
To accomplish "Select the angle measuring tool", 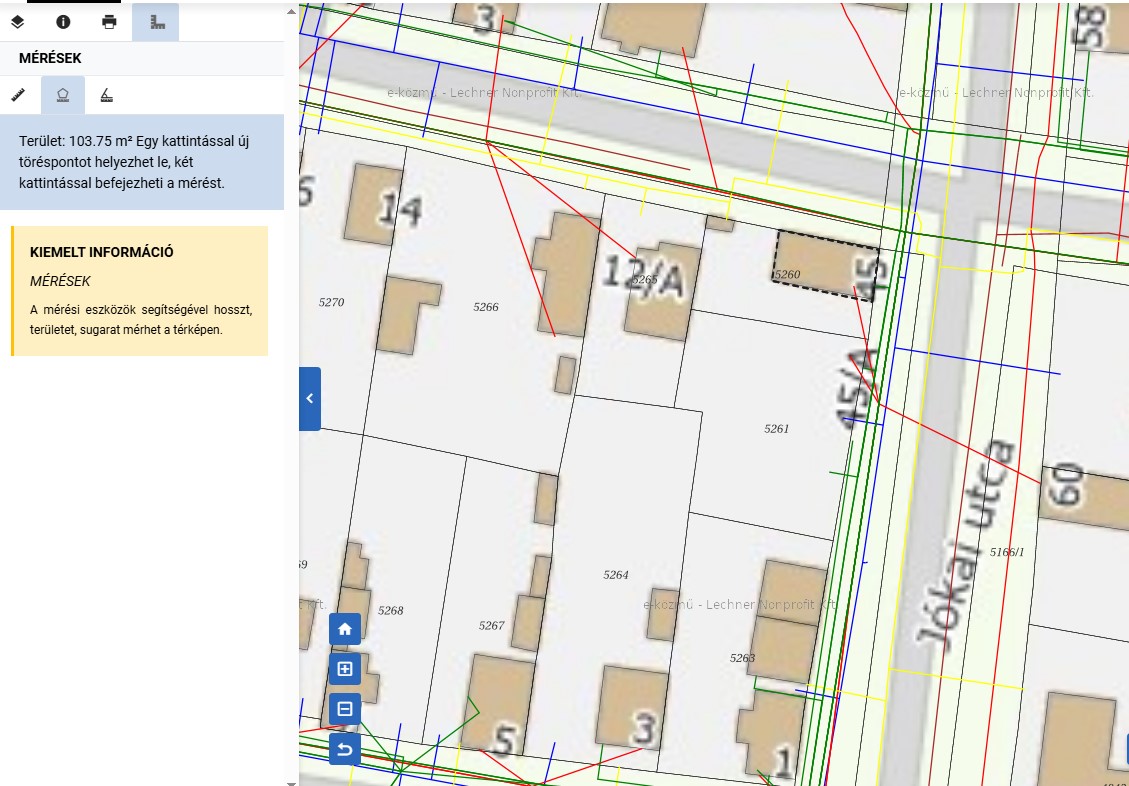I will click(x=107, y=96).
